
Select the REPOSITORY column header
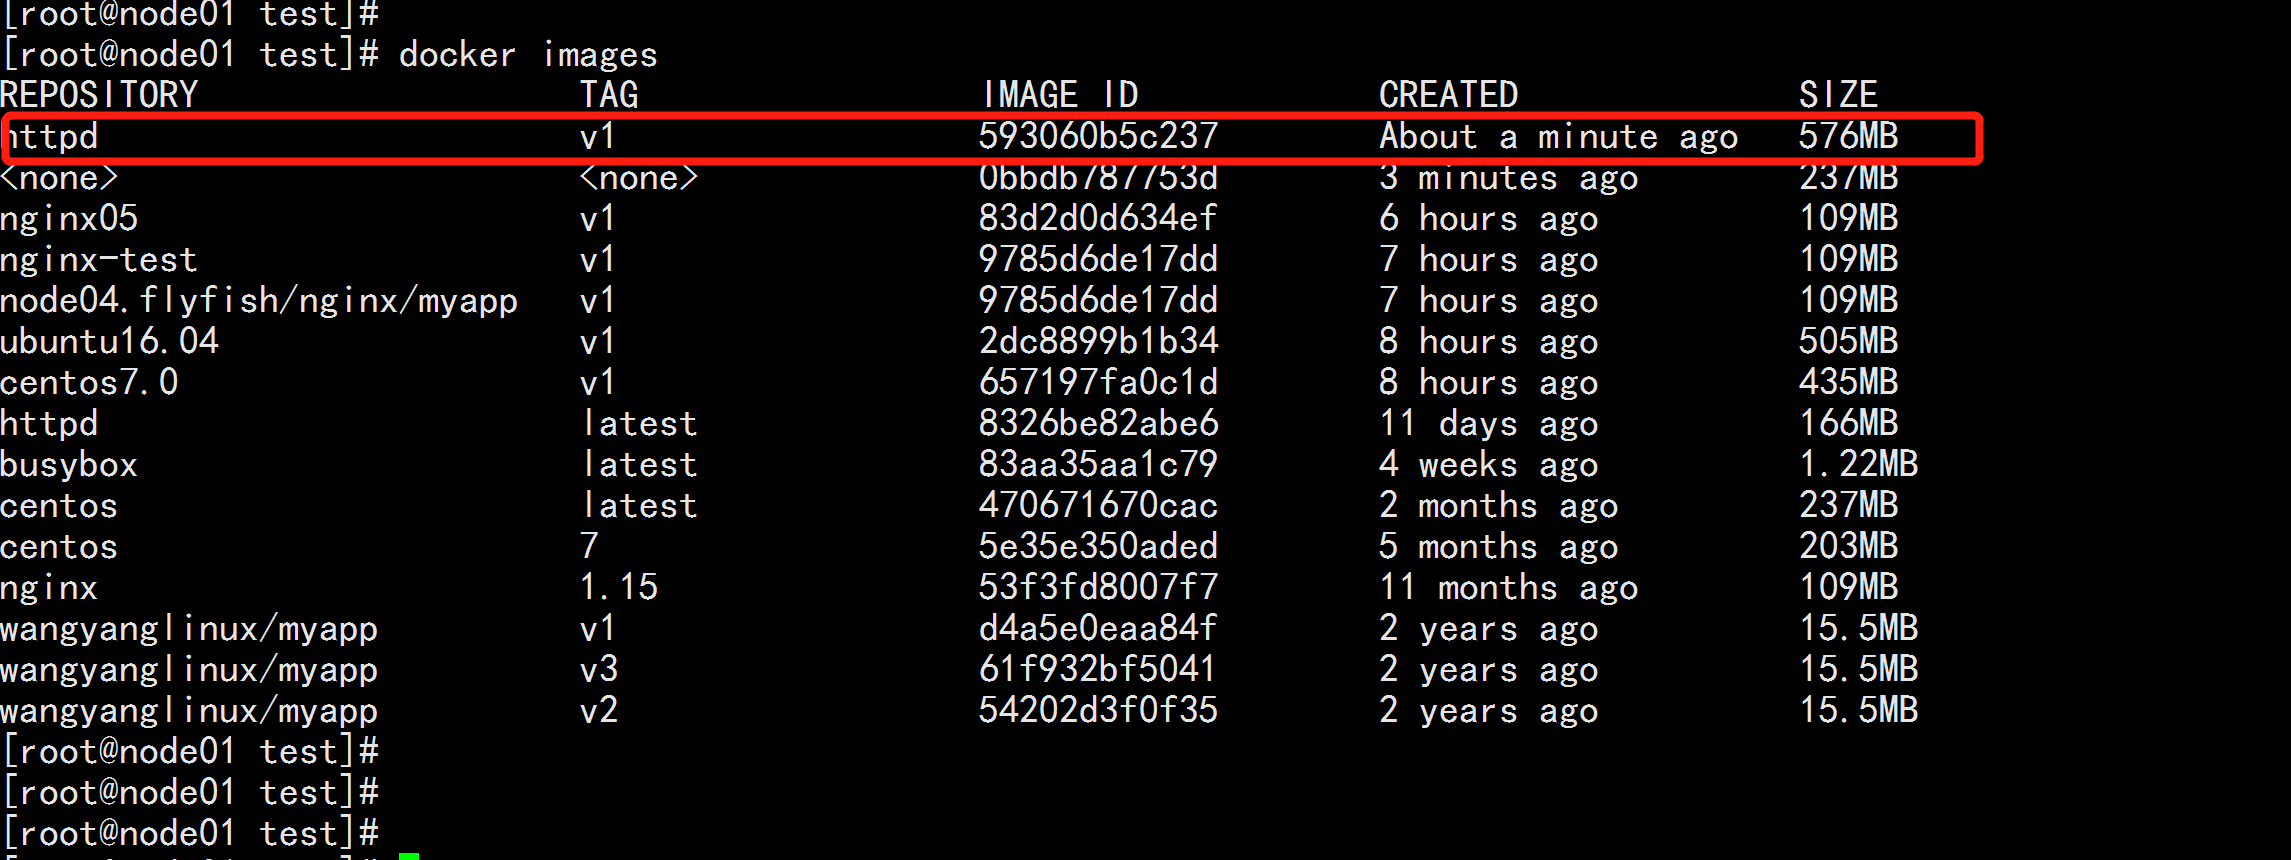[x=99, y=95]
